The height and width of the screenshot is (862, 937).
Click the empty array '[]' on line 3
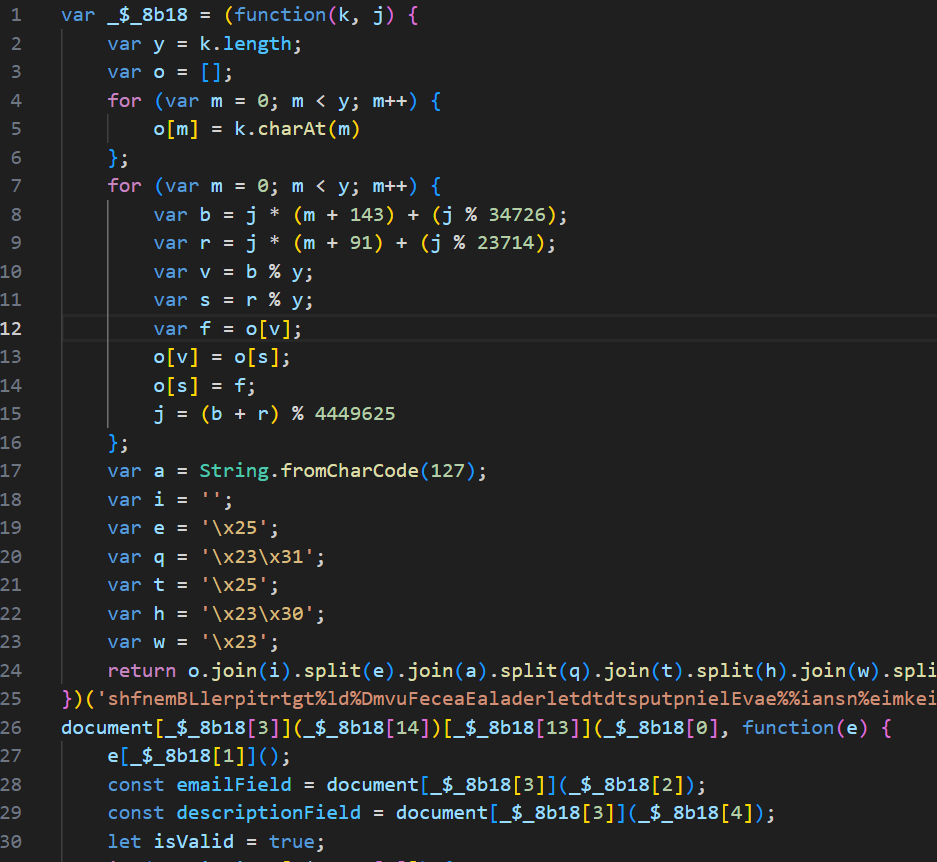(210, 72)
